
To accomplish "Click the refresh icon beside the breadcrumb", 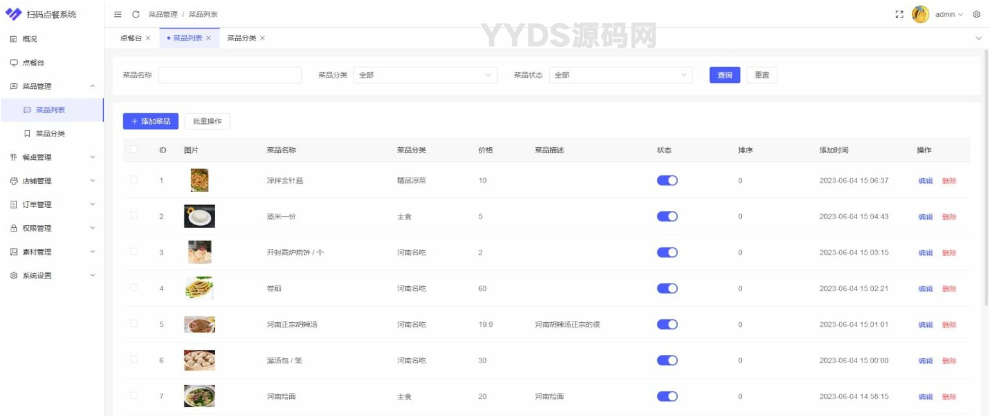I will 135,14.
